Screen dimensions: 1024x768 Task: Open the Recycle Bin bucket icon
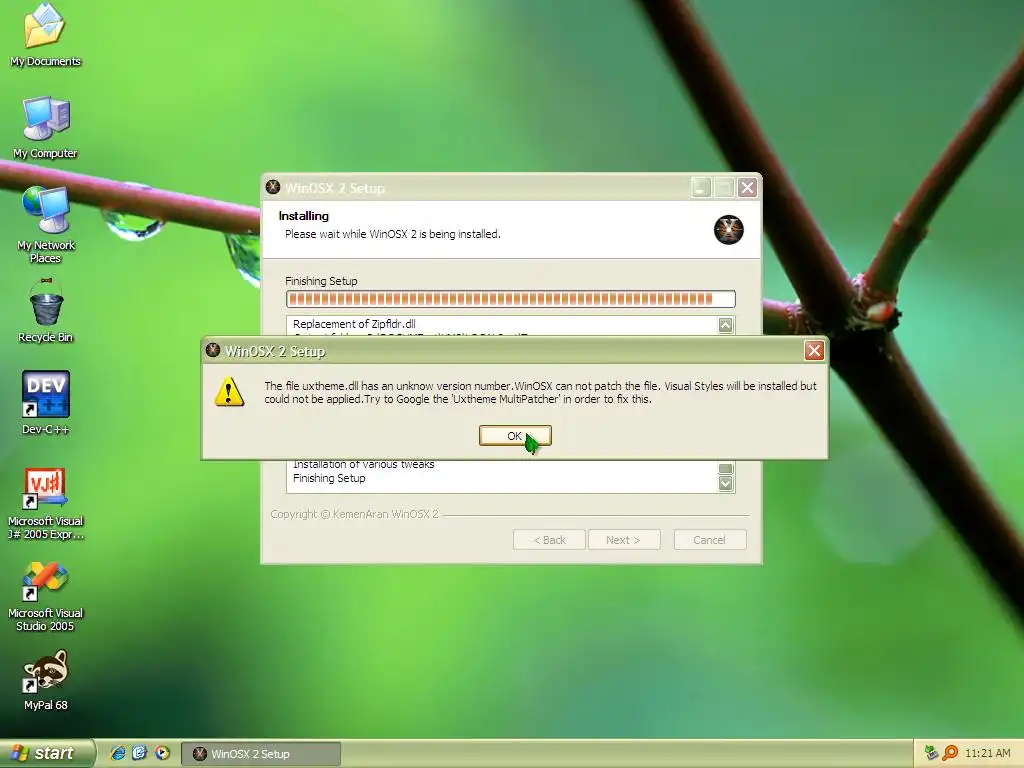point(46,311)
